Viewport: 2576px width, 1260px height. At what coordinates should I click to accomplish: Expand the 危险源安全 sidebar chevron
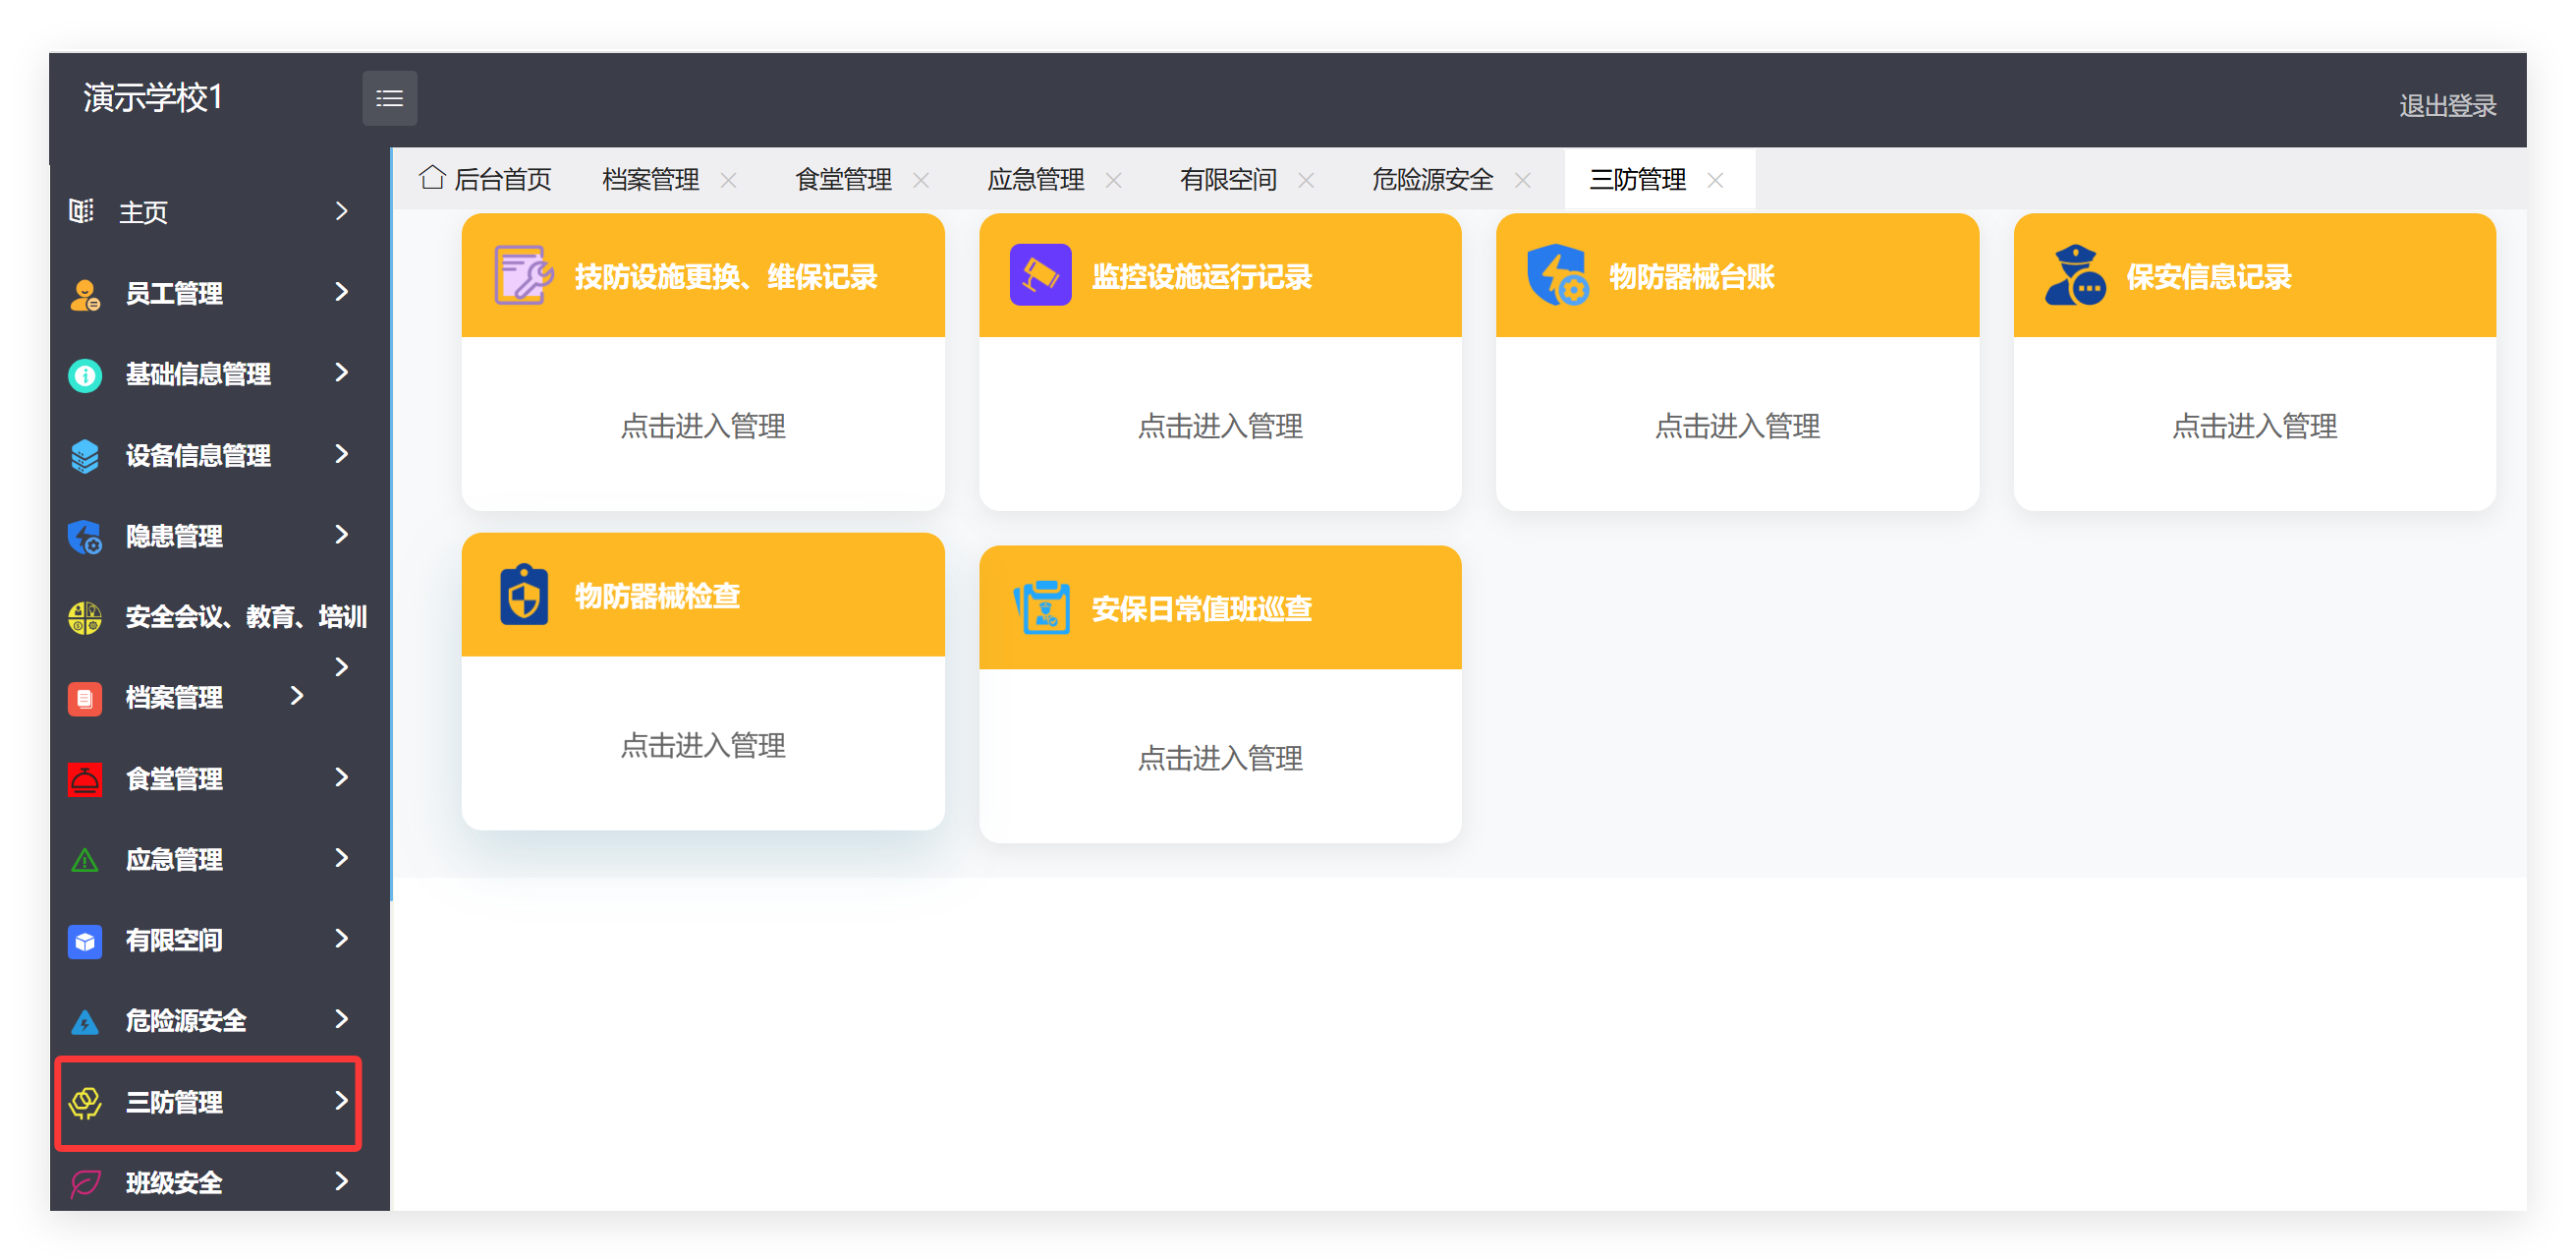point(342,1019)
